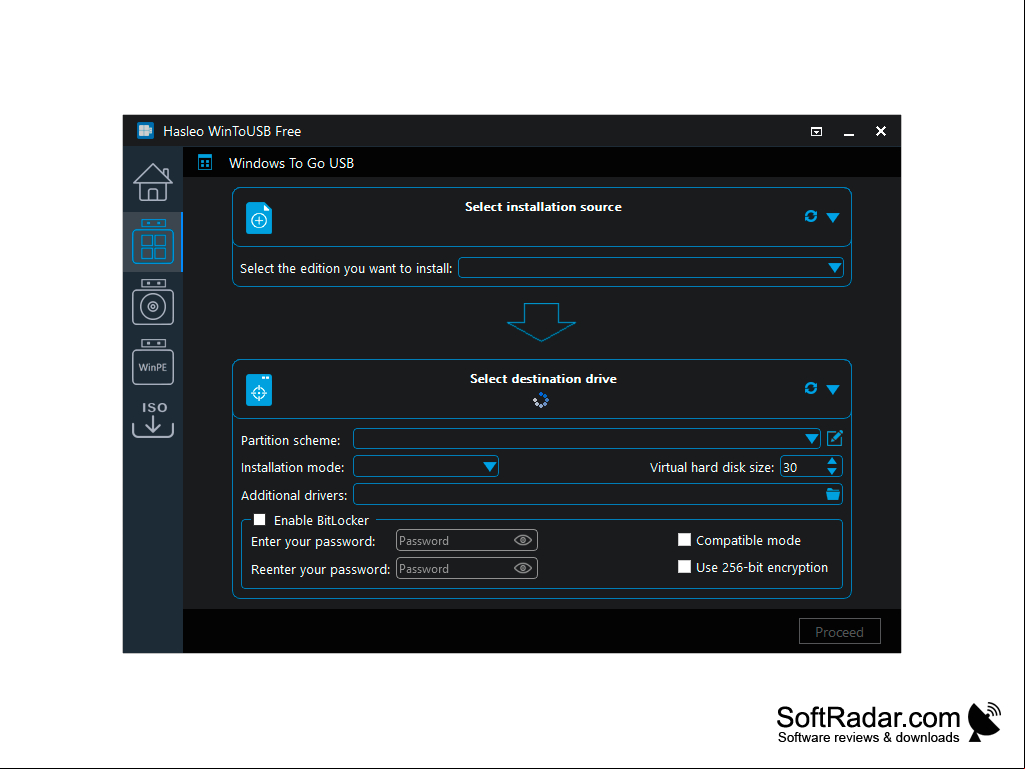
Task: Refresh the installation source list
Action: [811, 216]
